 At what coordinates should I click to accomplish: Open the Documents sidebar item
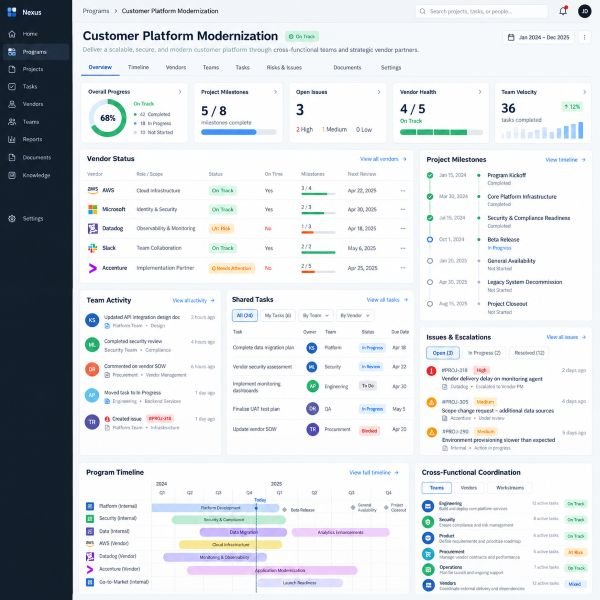[34, 157]
